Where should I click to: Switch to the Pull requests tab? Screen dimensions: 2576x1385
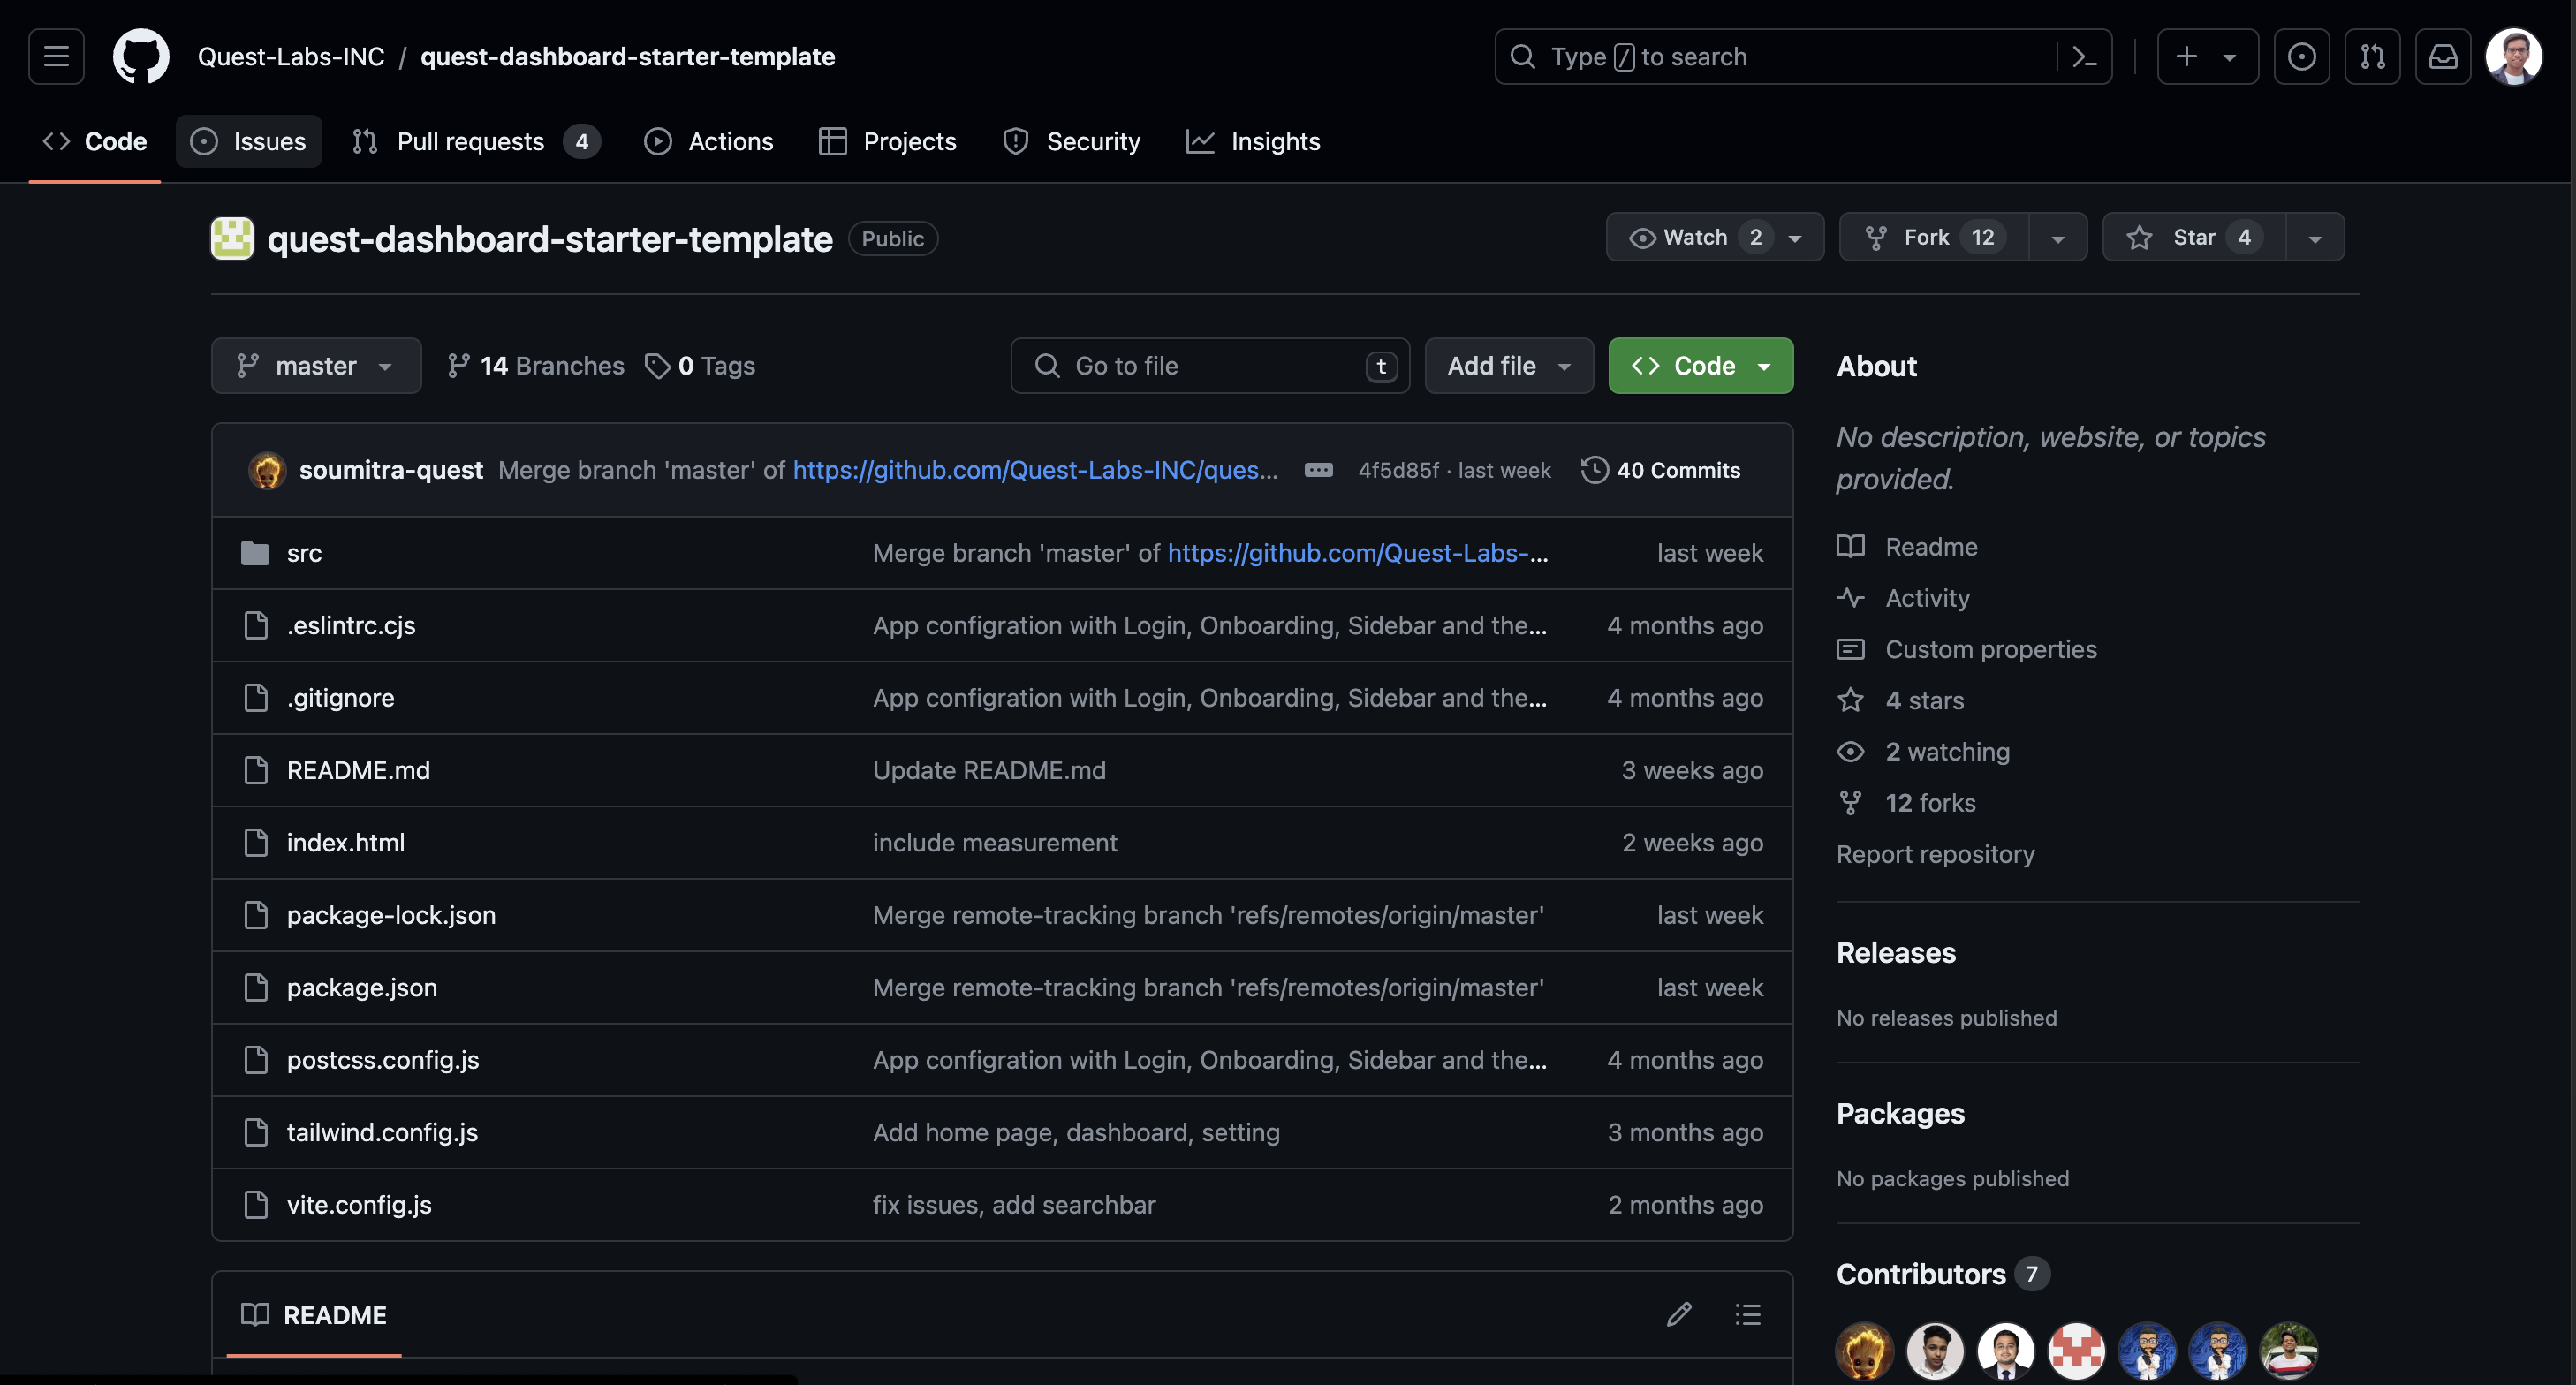pyautogui.click(x=470, y=141)
